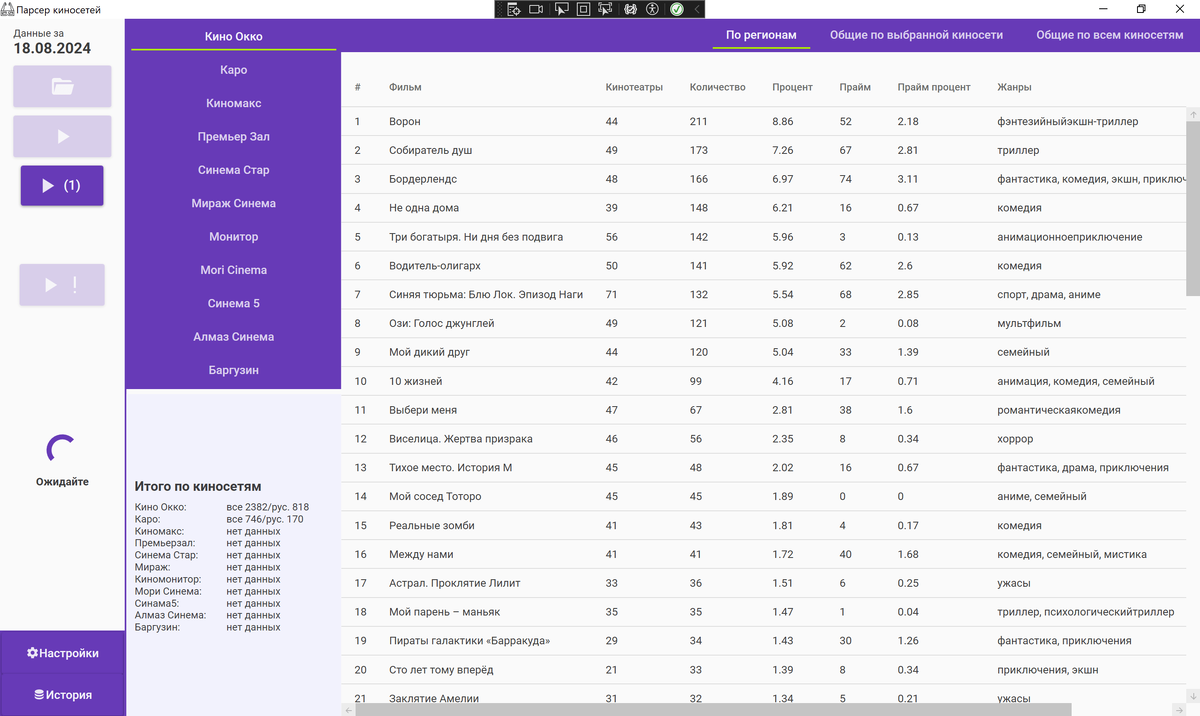Click the horizontal scrollbar right arrow
This screenshot has height=716, width=1200.
pyautogui.click(x=1178, y=709)
